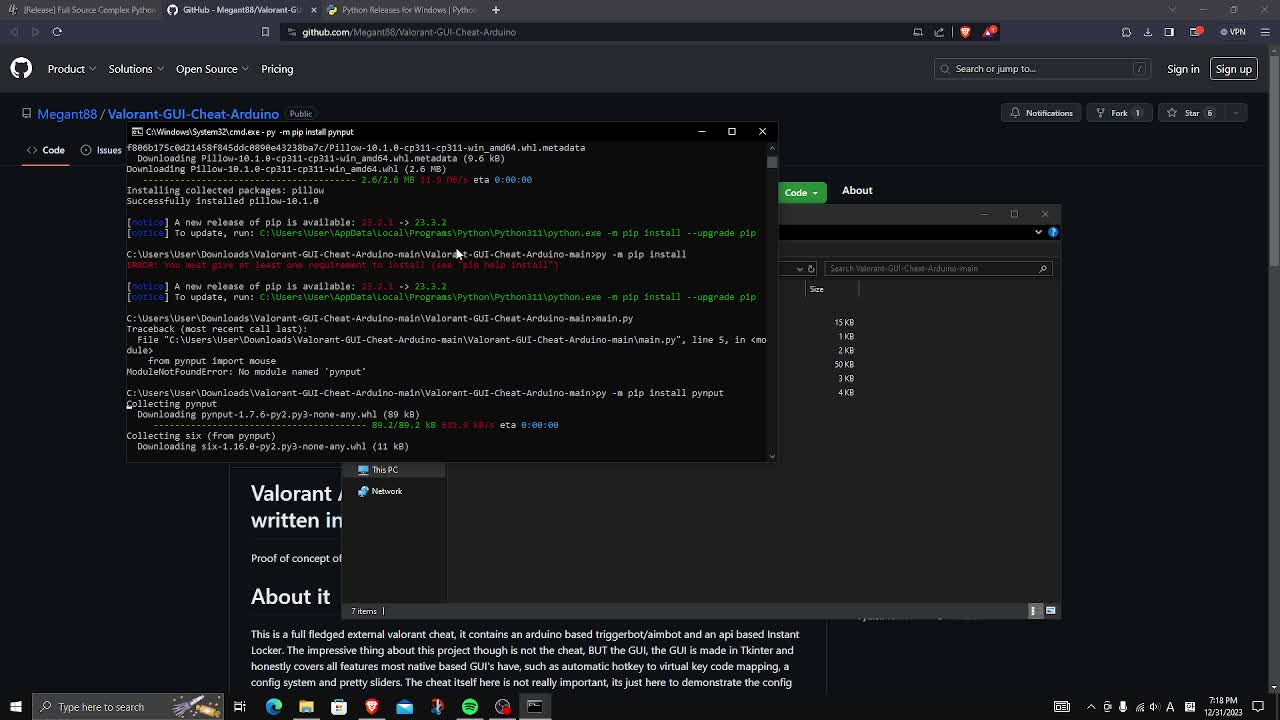Open the Mail app from the taskbar
The width and height of the screenshot is (1280, 720).
404,706
